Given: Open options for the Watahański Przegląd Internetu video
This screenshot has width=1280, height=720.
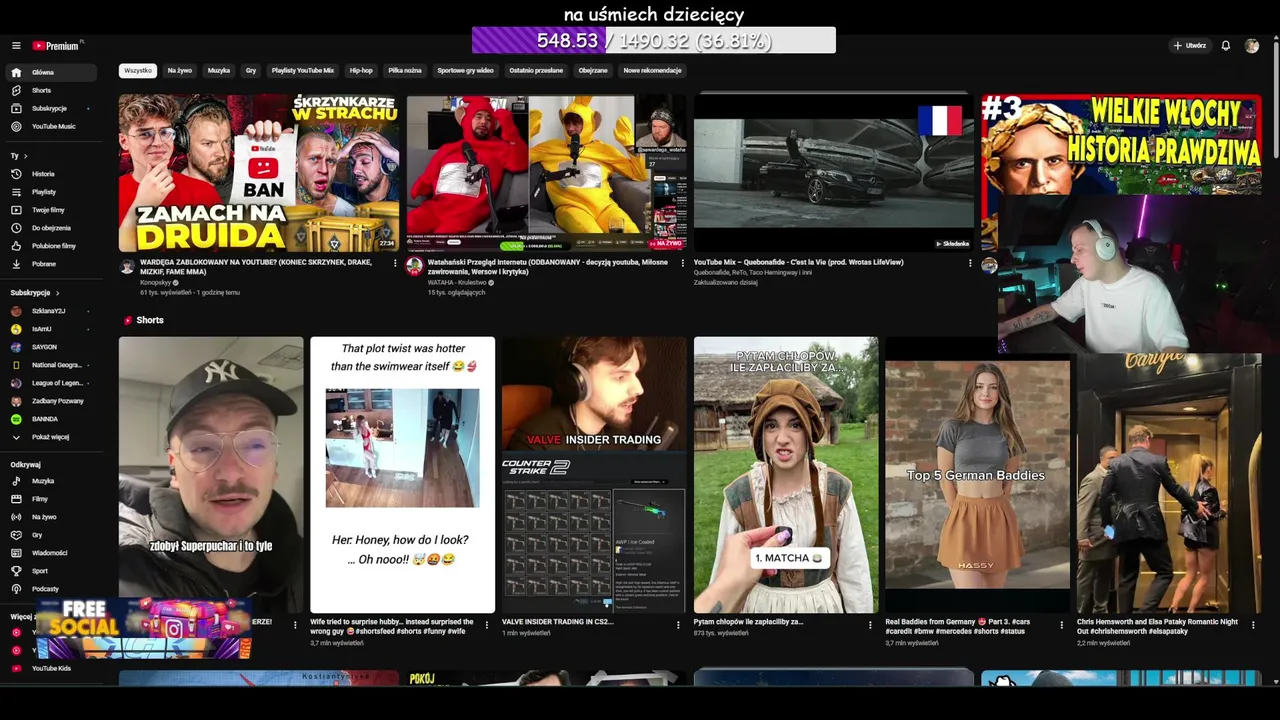Looking at the screenshot, I should pos(683,263).
